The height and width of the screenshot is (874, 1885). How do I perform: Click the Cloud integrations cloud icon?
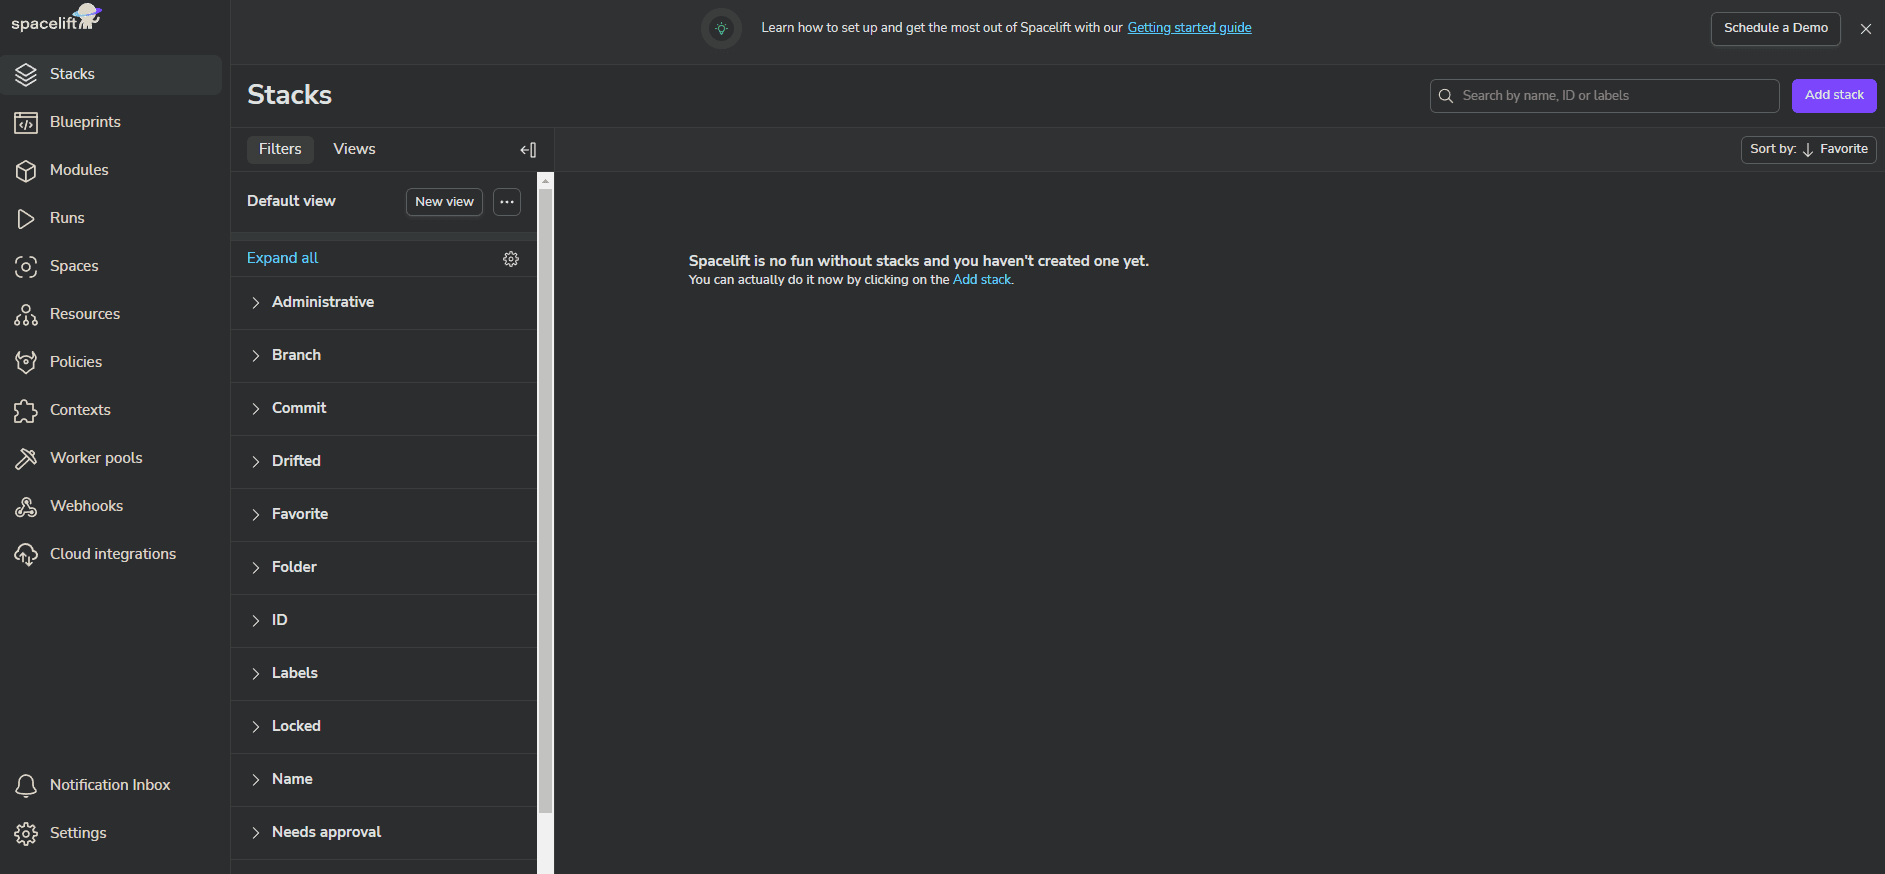pyautogui.click(x=26, y=554)
